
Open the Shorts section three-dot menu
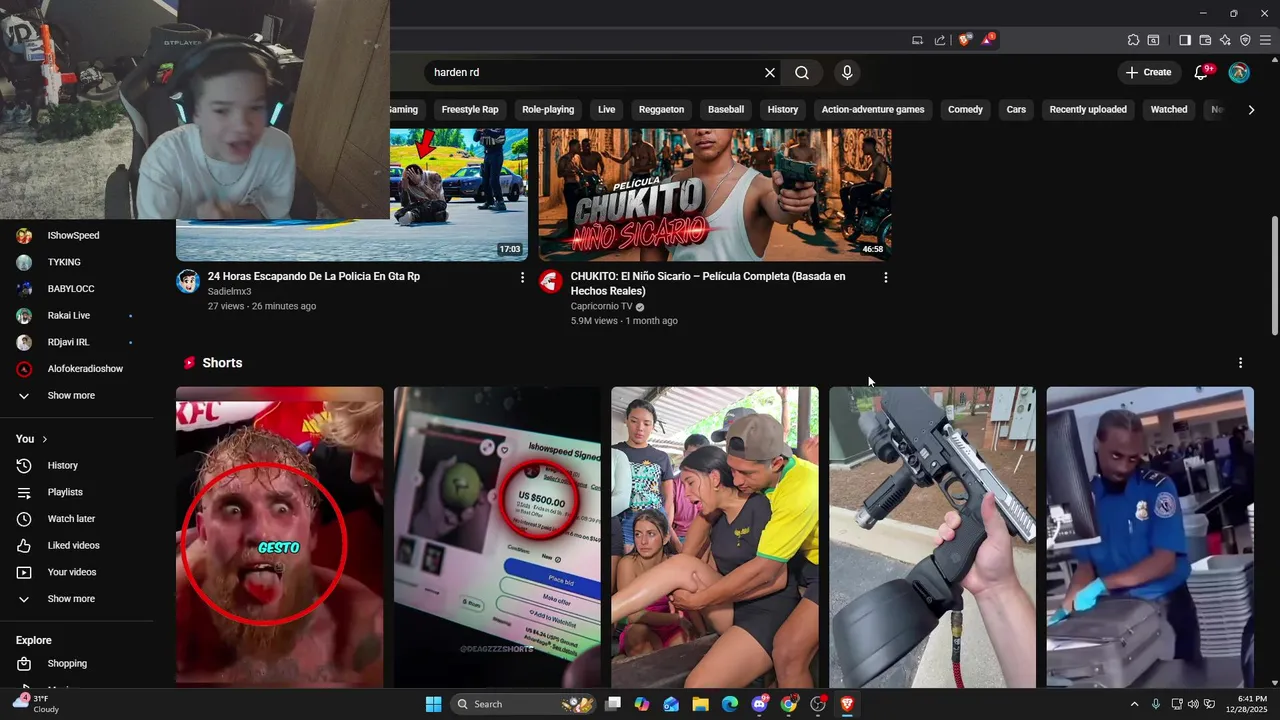[x=1240, y=363]
